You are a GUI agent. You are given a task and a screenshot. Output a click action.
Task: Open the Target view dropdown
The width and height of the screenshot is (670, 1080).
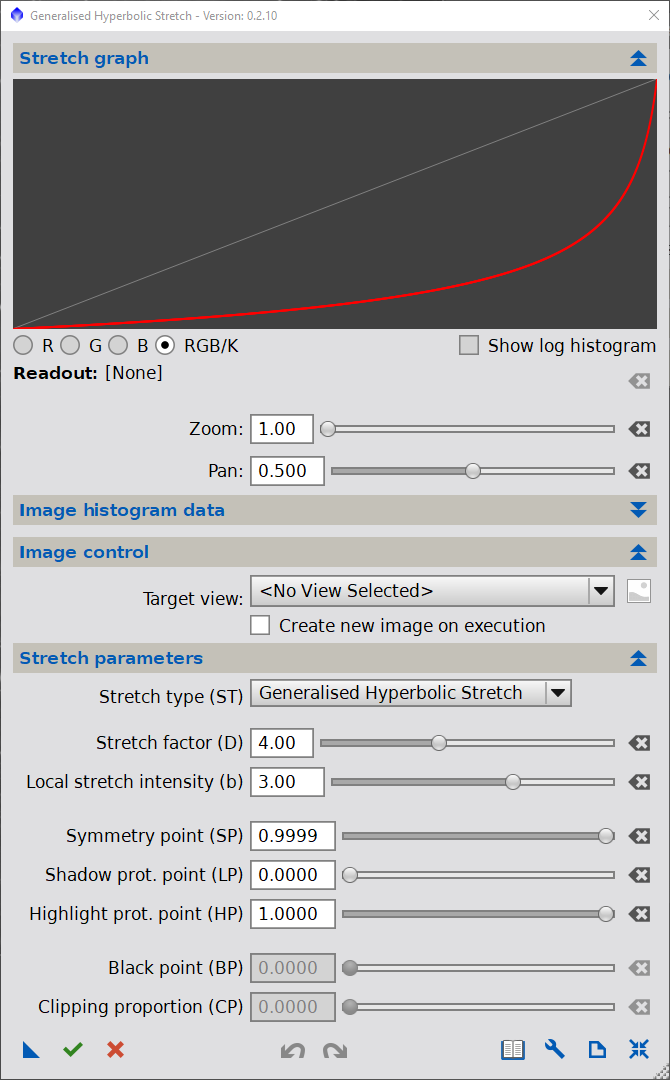point(600,591)
